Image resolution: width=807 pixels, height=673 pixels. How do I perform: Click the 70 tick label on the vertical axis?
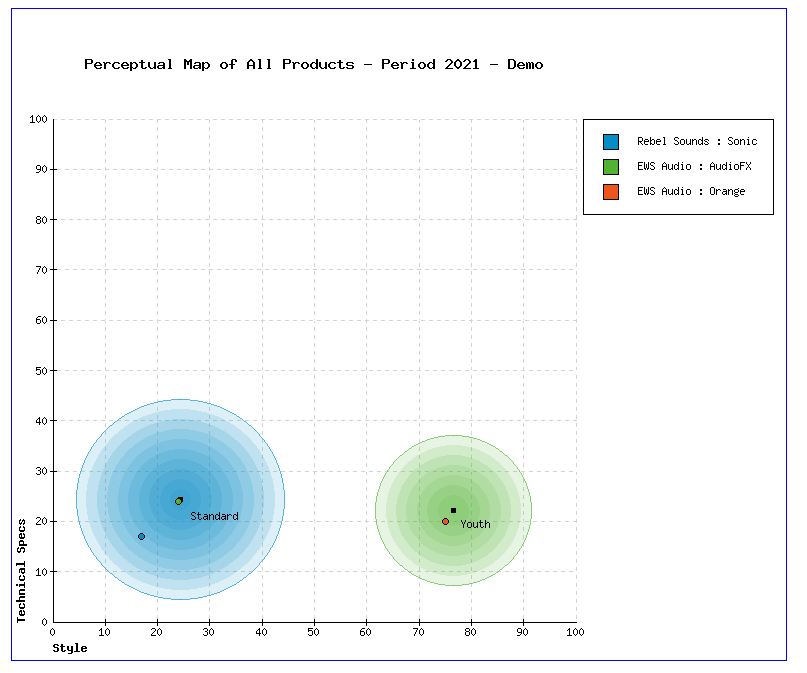click(41, 270)
